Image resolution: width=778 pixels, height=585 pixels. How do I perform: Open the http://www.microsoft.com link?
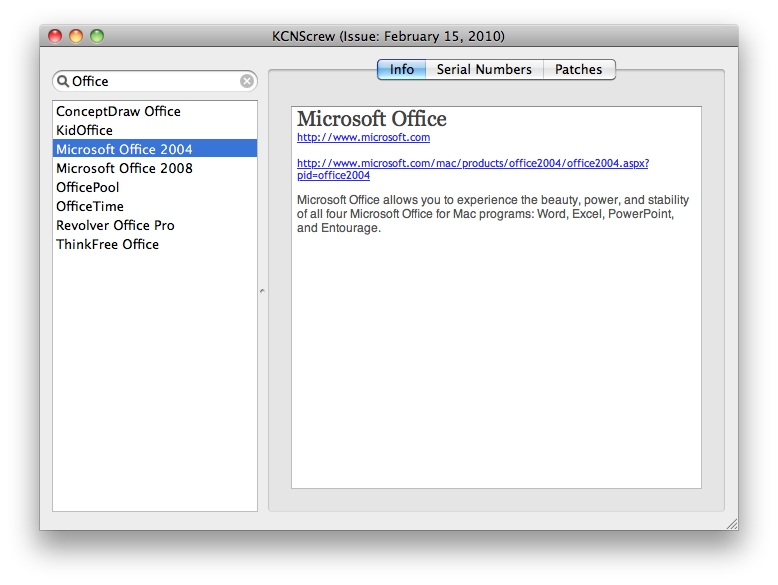(363, 137)
